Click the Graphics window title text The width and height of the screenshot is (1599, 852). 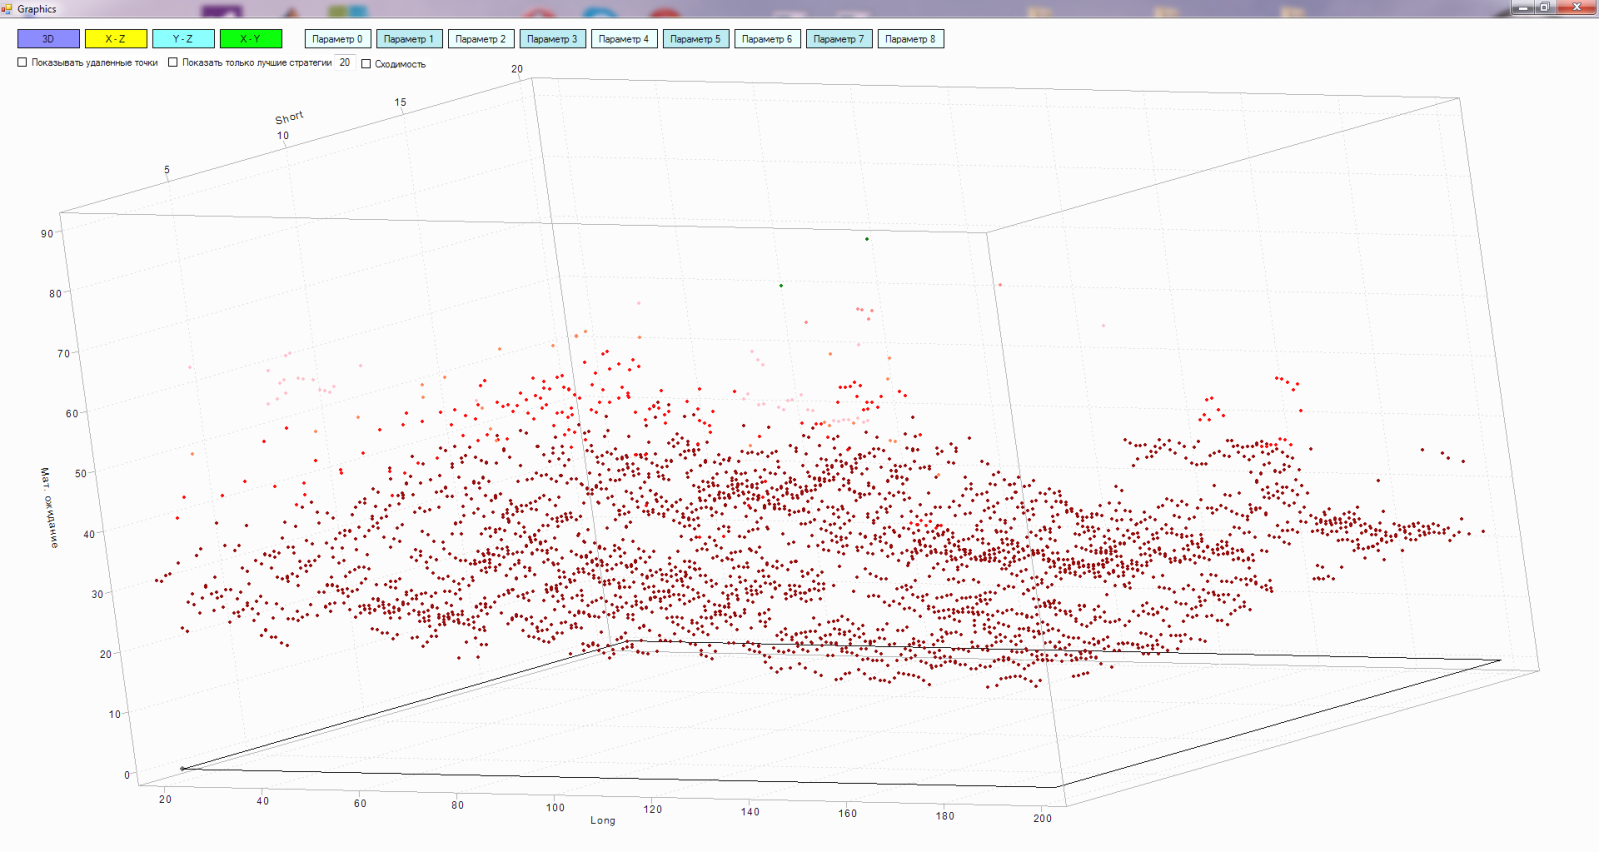tap(37, 9)
